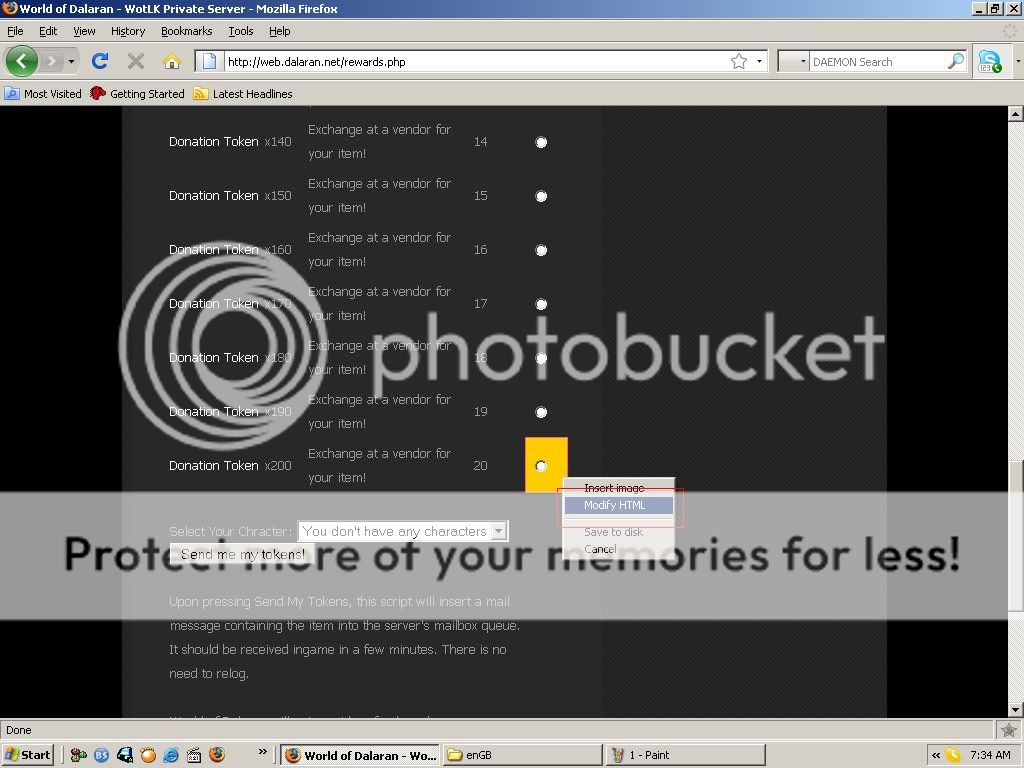
Task: Click the page scrollbar up arrow
Action: pos(1015,114)
